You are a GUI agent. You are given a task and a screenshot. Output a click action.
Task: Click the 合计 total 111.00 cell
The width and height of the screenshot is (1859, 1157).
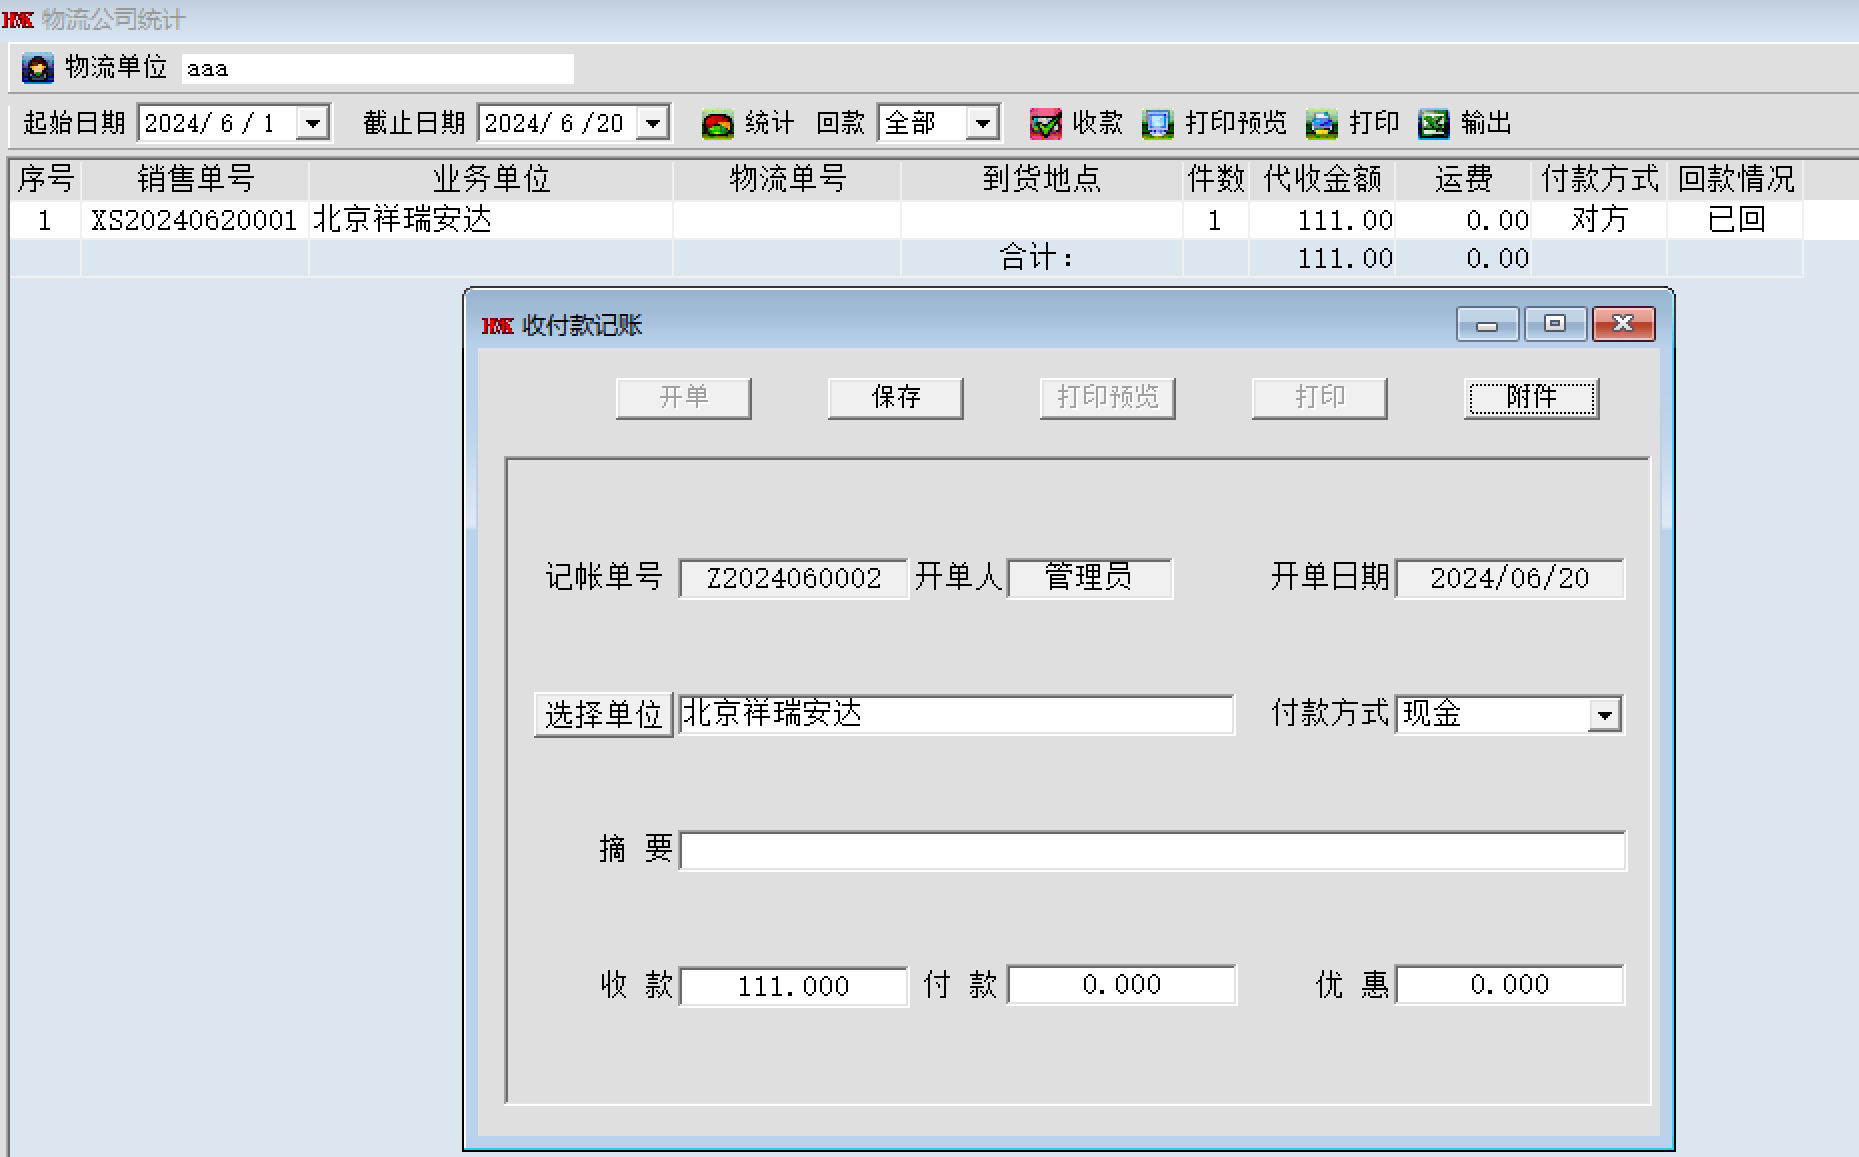tap(1322, 259)
